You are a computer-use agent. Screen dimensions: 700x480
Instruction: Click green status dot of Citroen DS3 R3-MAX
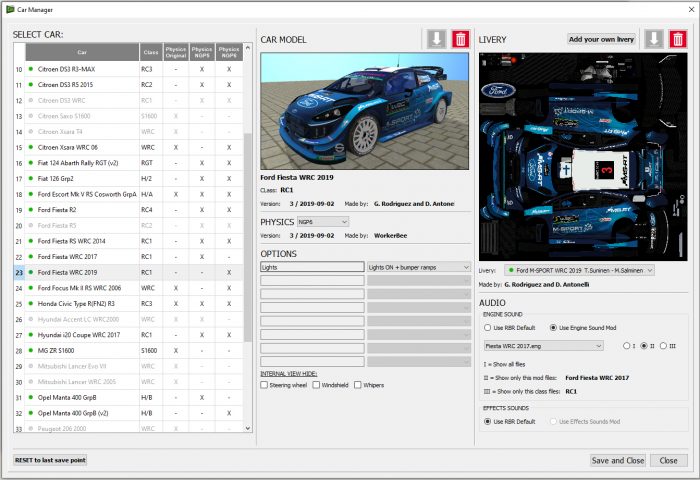point(31,69)
